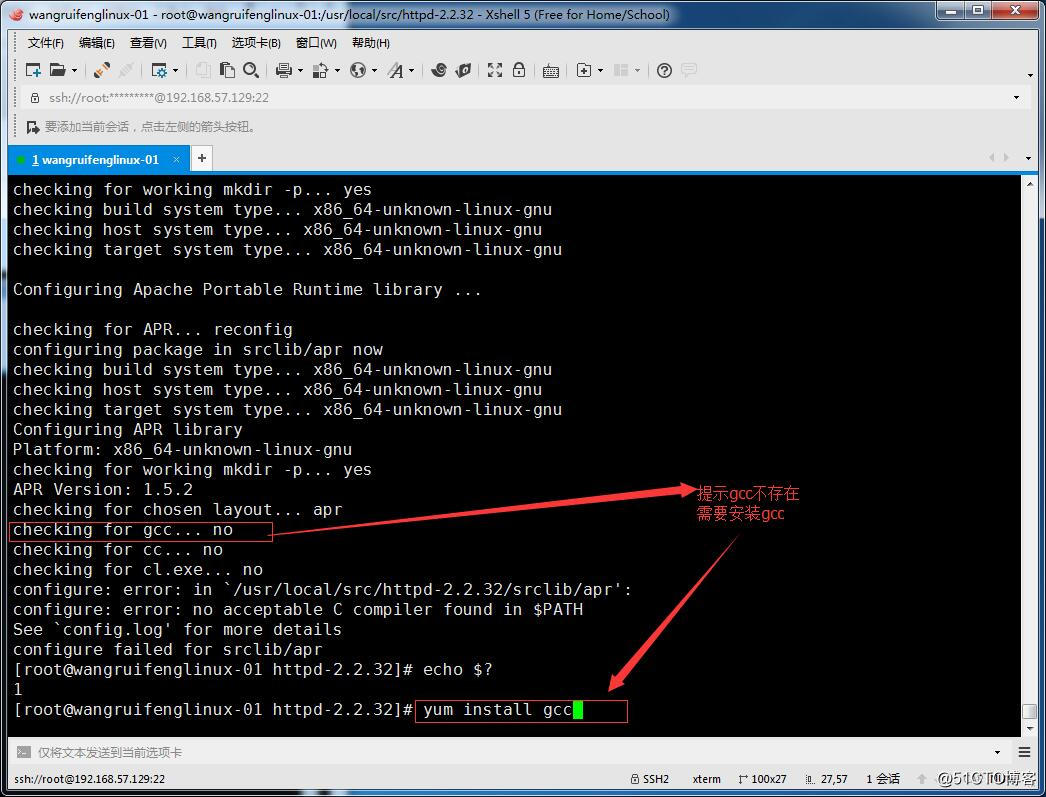Open the compose bar target dropdown arrow
The image size is (1046, 797).
click(997, 752)
